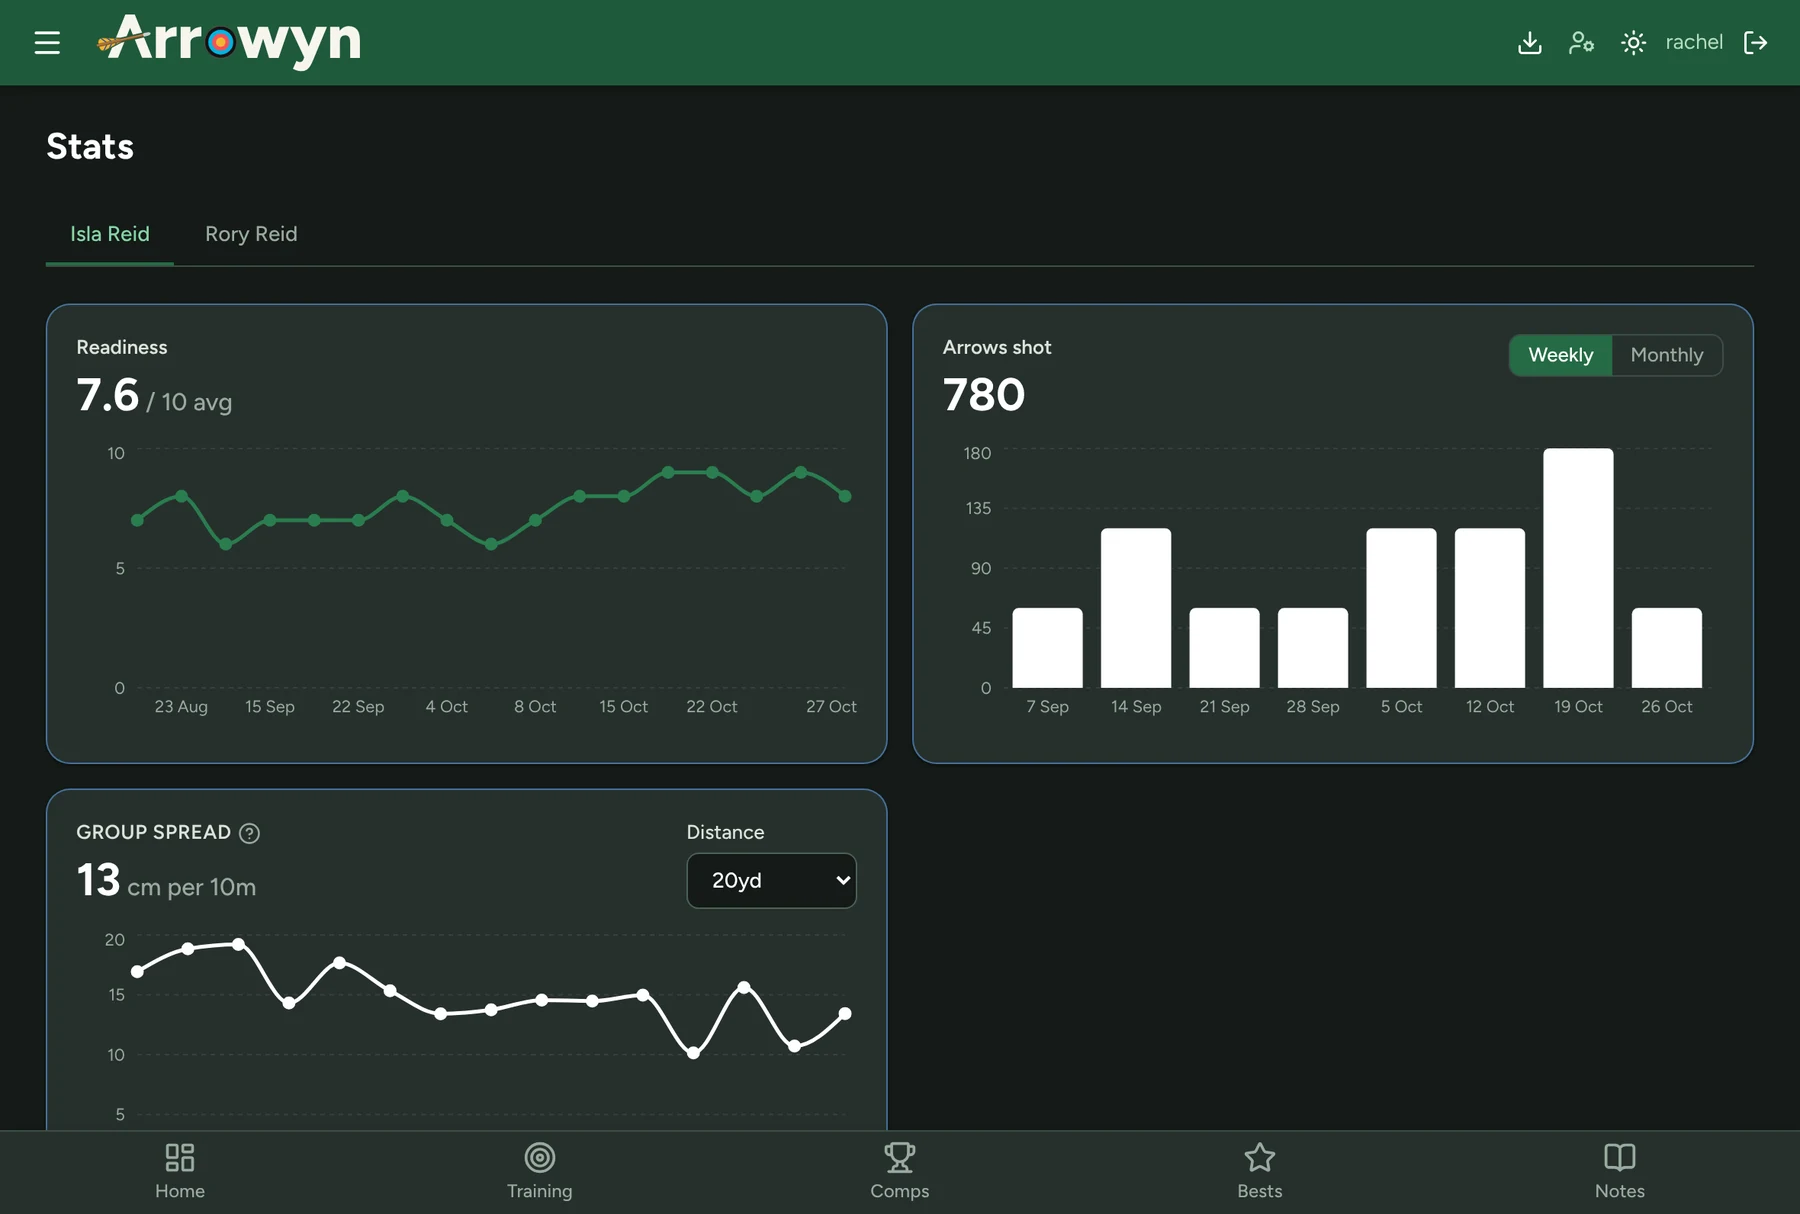Switch to the Isla Reid tab
This screenshot has width=1800, height=1214.
click(x=110, y=234)
